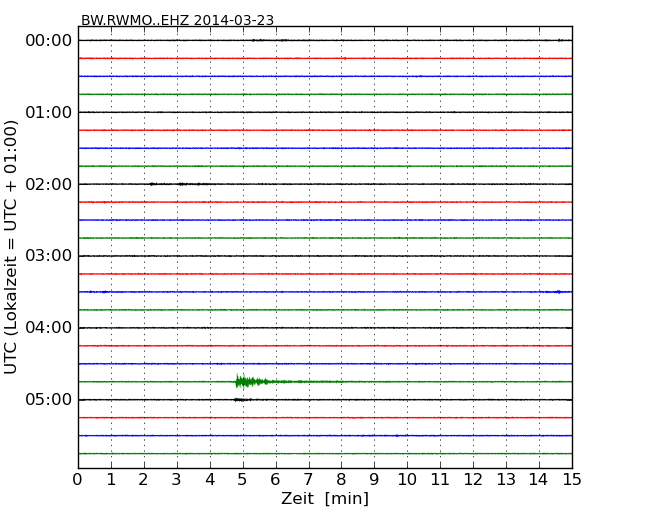
Task: Click the 04:00 time label
Action: (49, 328)
